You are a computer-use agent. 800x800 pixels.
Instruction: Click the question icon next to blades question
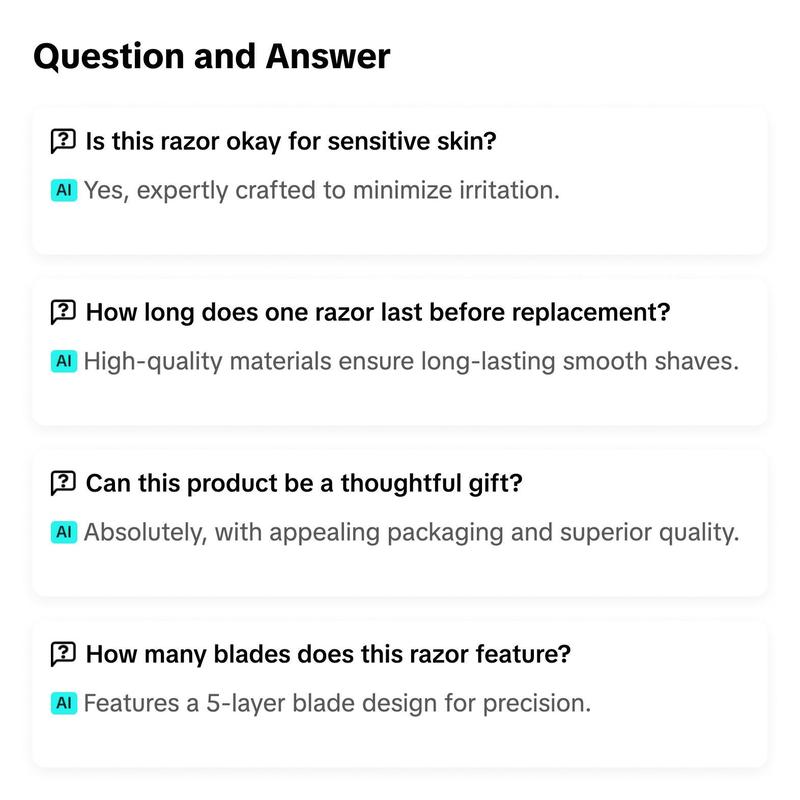[x=63, y=654]
